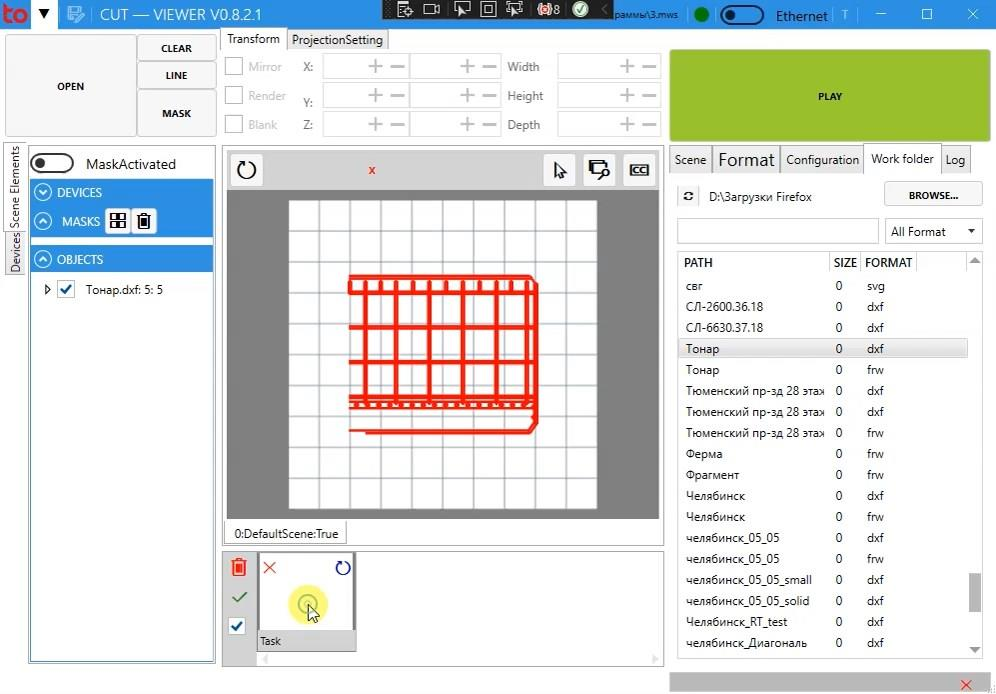Image resolution: width=996 pixels, height=694 pixels.
Task: Toggle the MaskActivated switch
Action: click(53, 164)
